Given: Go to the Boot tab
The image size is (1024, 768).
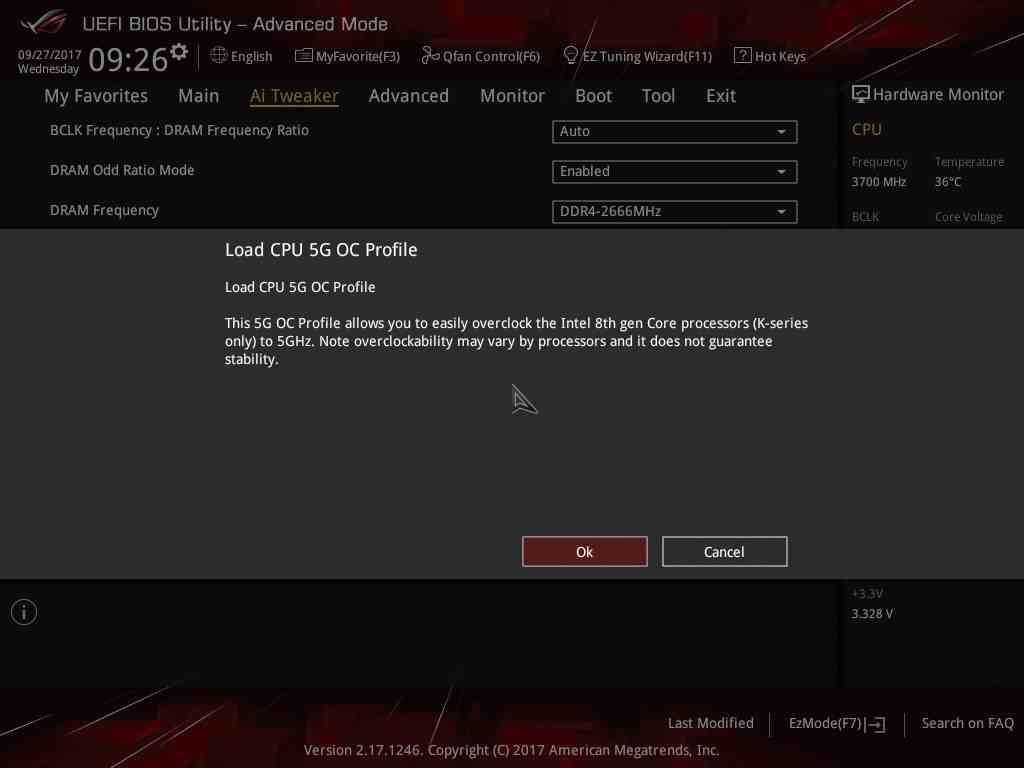Looking at the screenshot, I should point(593,96).
